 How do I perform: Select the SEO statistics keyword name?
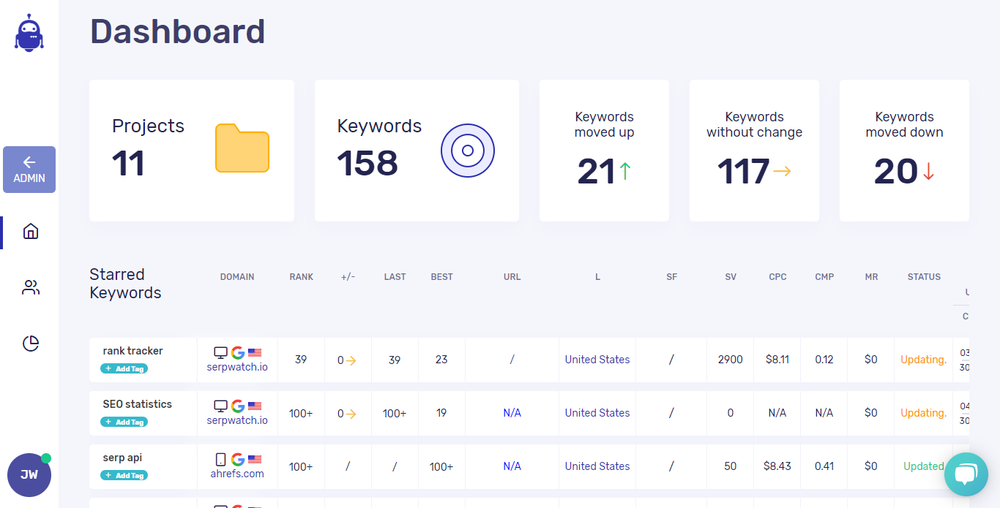[x=137, y=404]
